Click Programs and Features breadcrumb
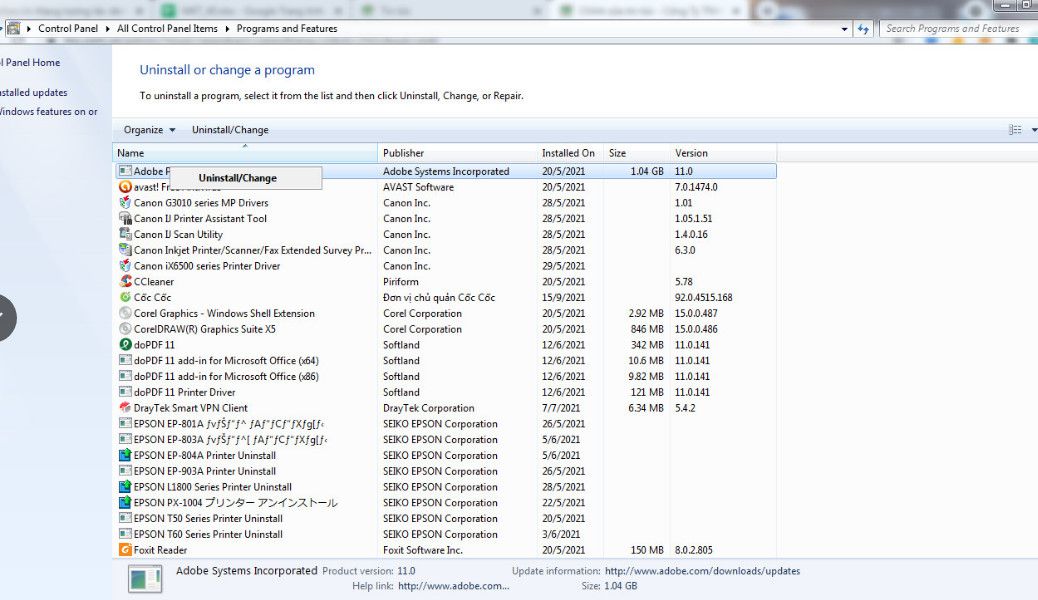Image resolution: width=1038 pixels, height=600 pixels. [x=287, y=28]
